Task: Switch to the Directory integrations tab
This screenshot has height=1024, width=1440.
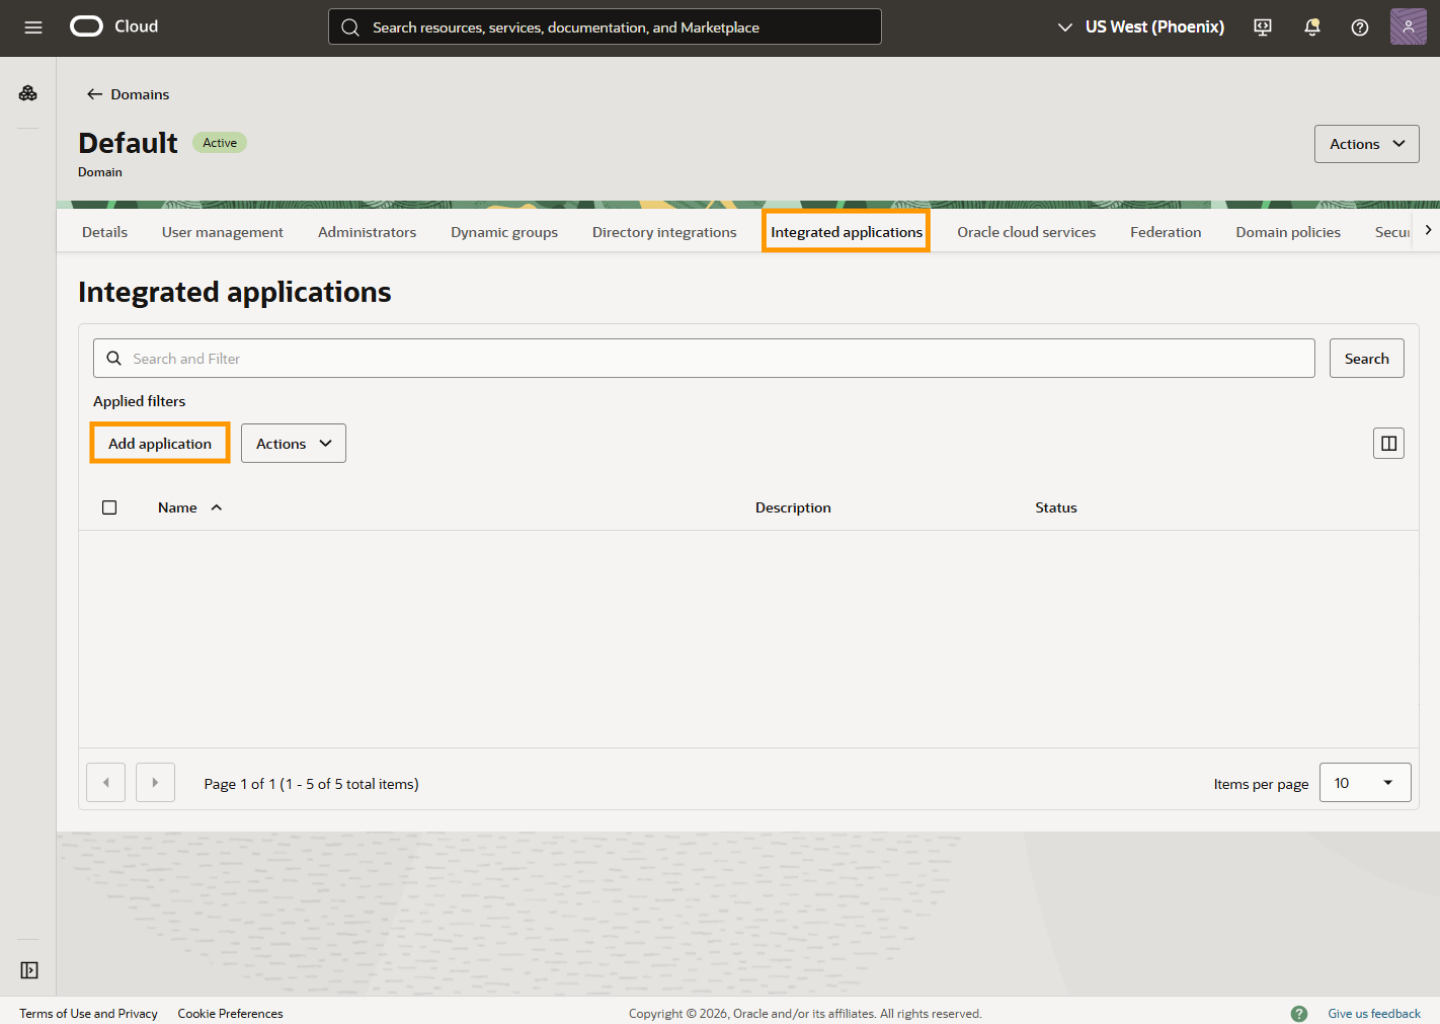Action: (664, 232)
